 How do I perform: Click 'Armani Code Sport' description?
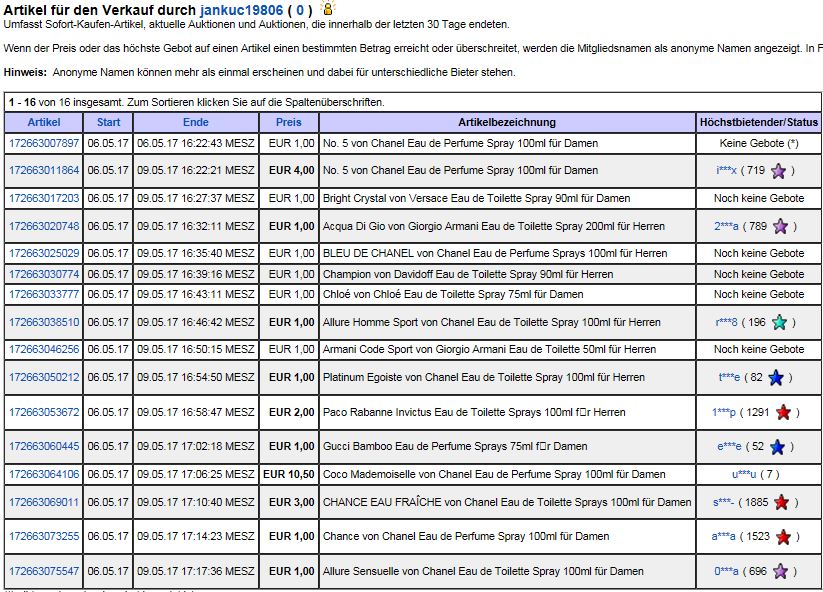point(489,349)
